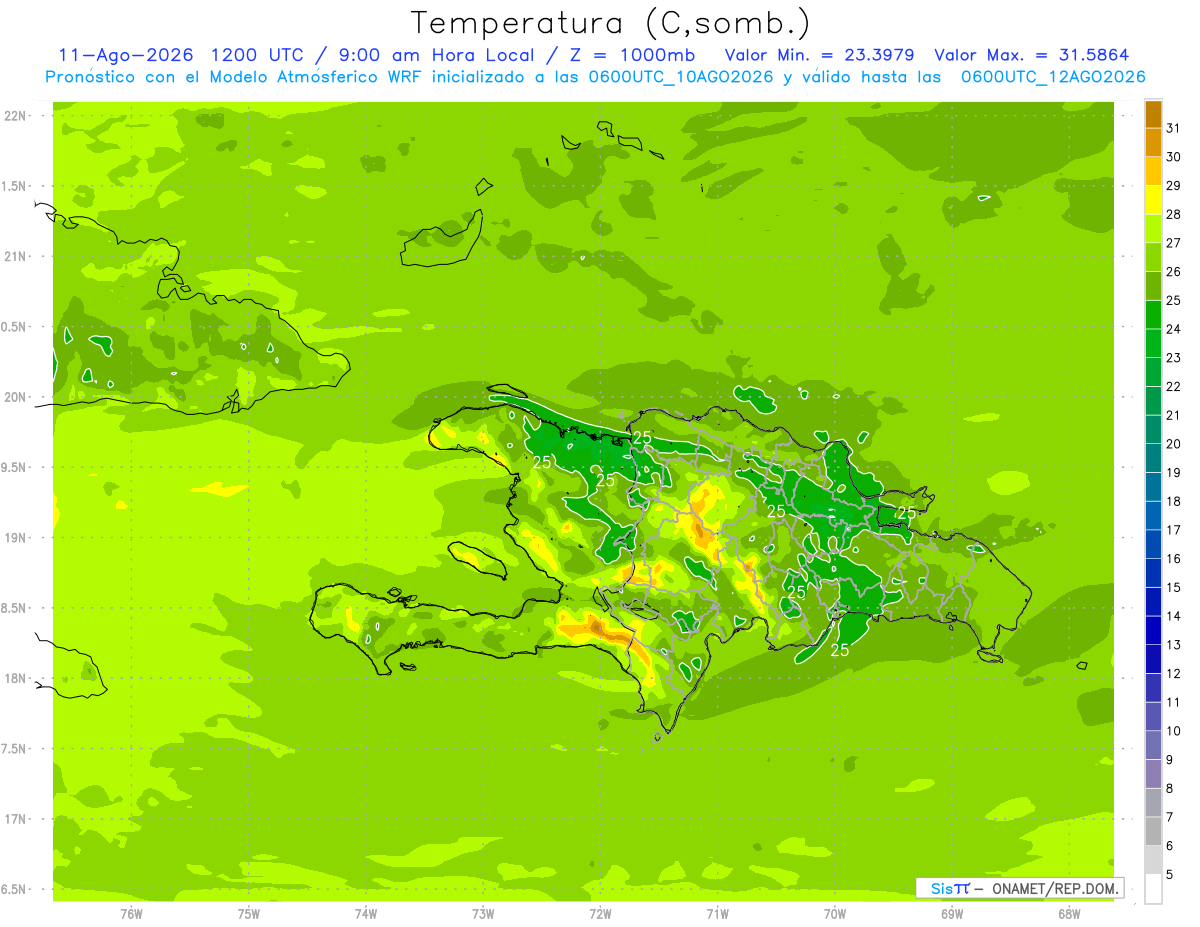Click the '17N' latitude label

coord(16,819)
